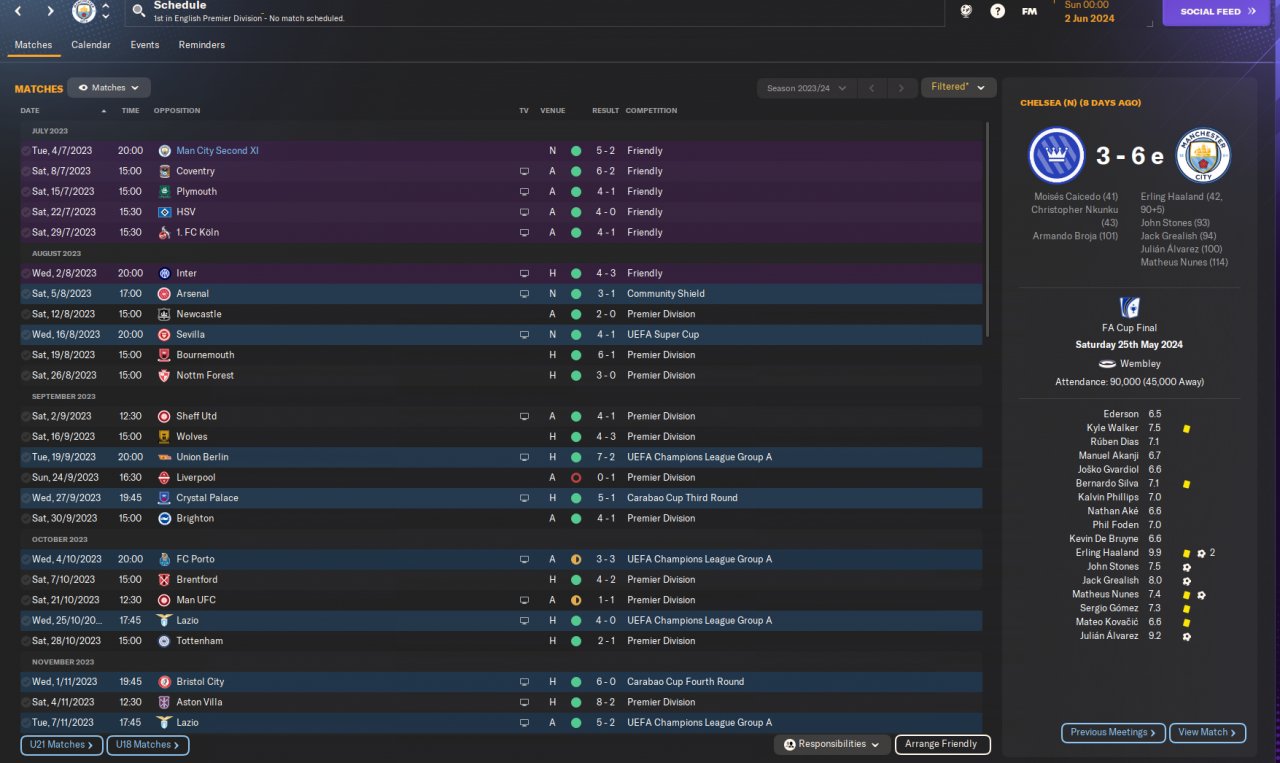Switch to the Matches tab
Viewport: 1280px width, 763px height.
coord(33,45)
